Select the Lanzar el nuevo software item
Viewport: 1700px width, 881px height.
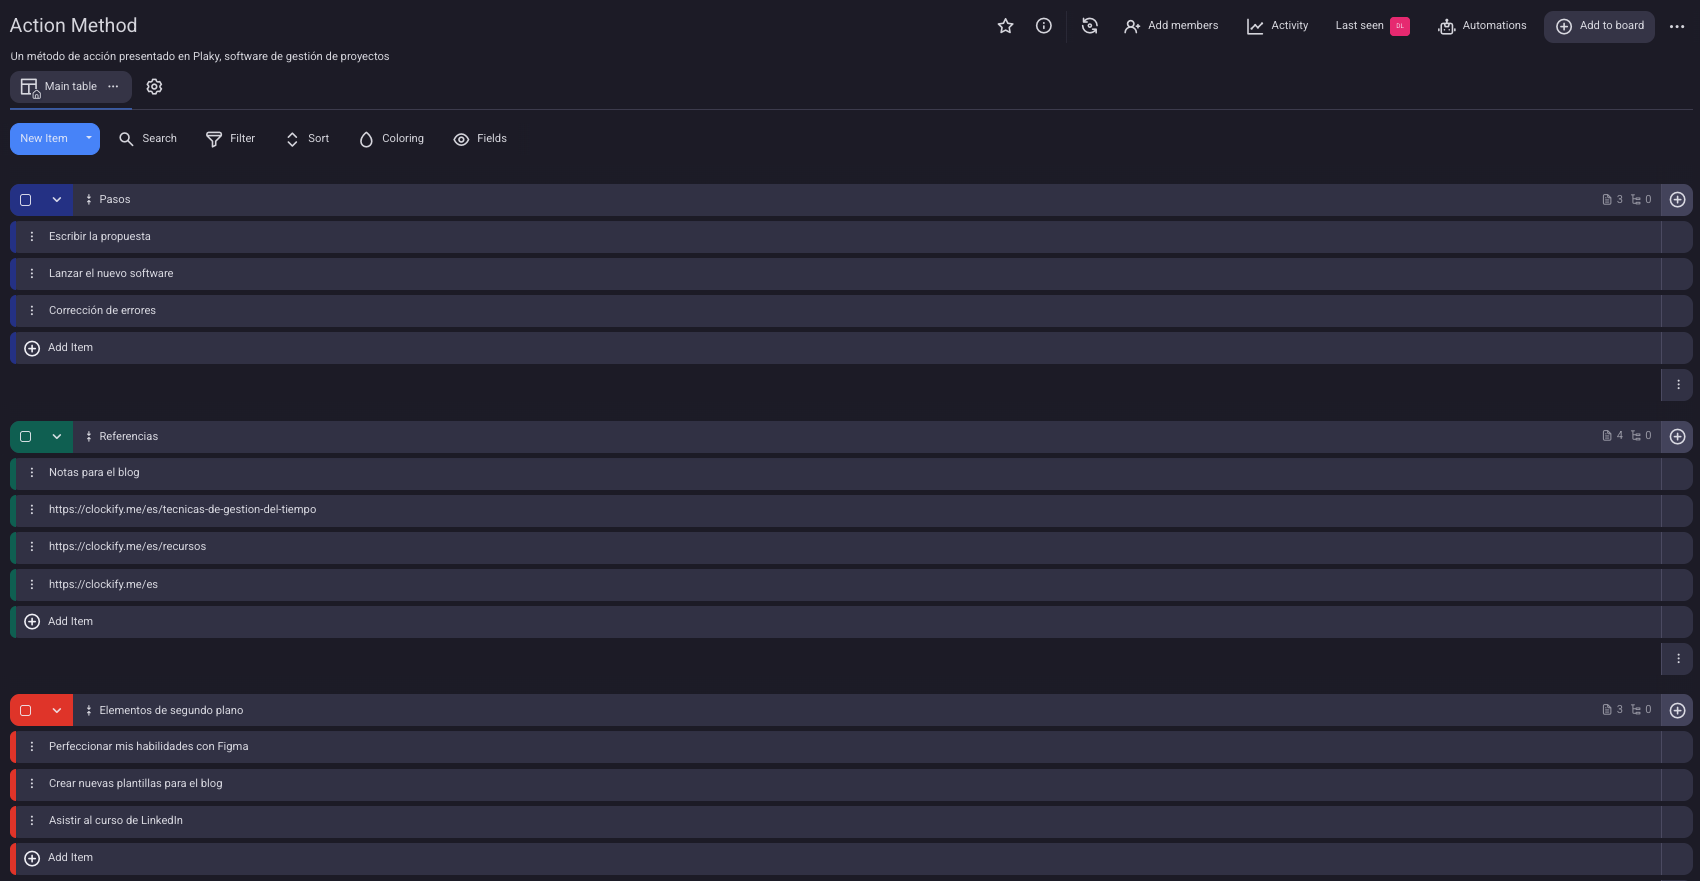[111, 274]
